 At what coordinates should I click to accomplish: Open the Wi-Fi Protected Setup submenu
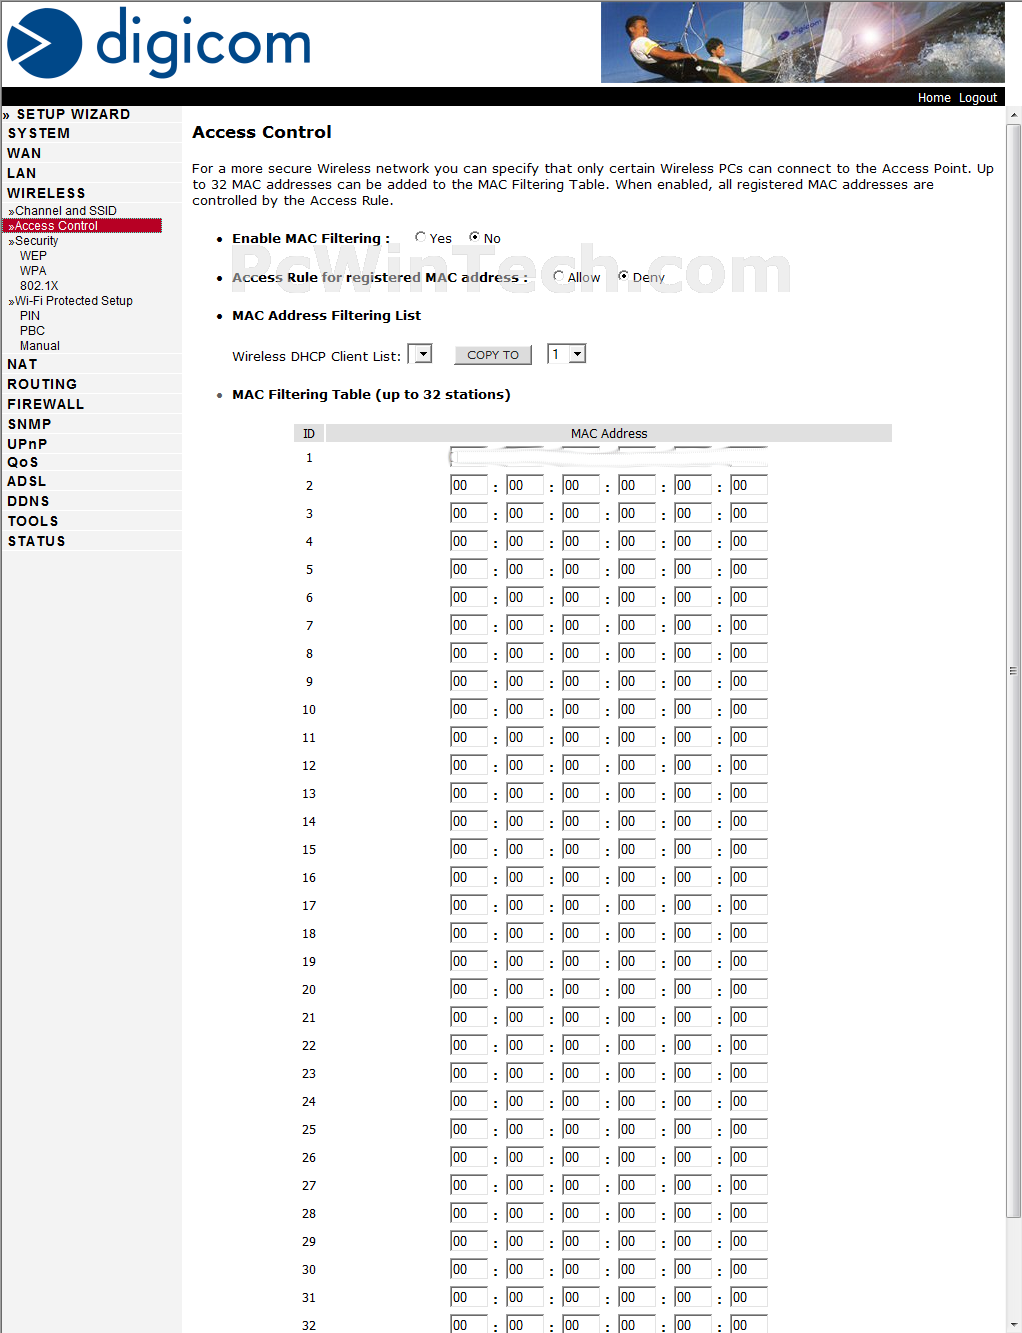click(x=73, y=301)
